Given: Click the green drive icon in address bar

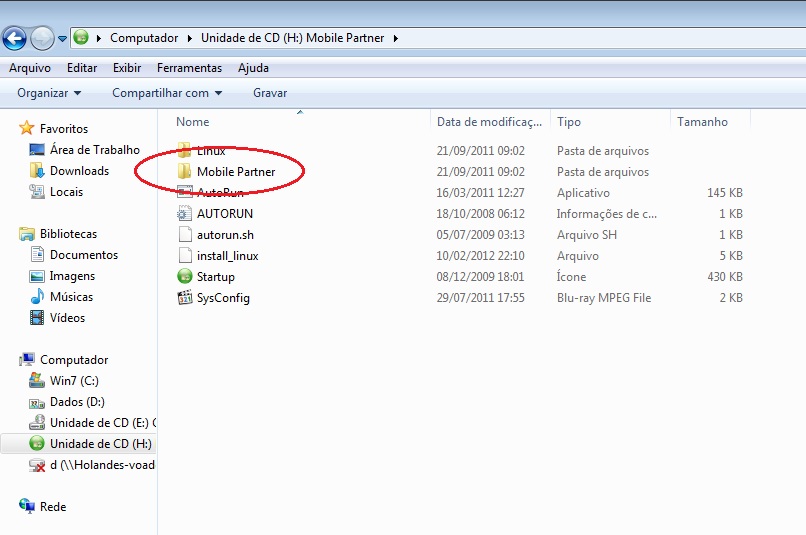Looking at the screenshot, I should pos(81,38).
